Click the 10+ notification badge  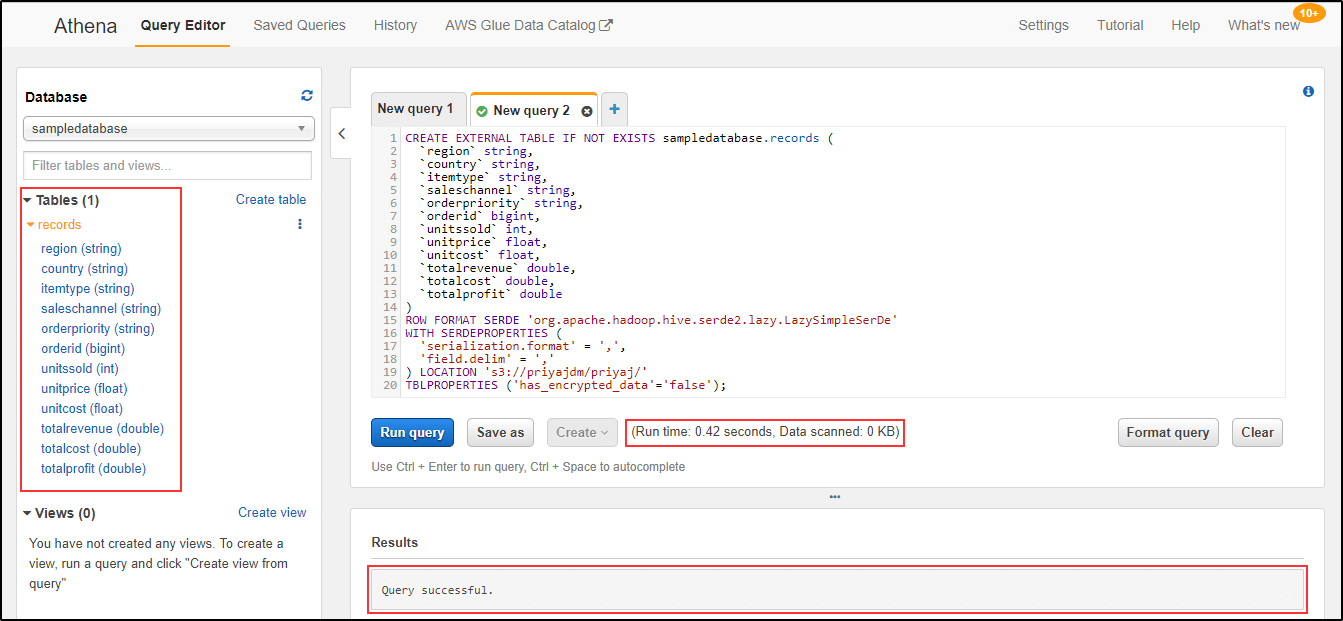1309,13
